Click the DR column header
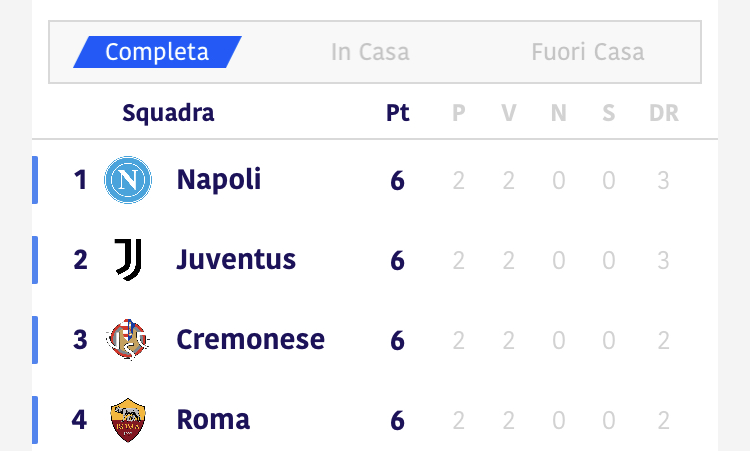 [664, 113]
